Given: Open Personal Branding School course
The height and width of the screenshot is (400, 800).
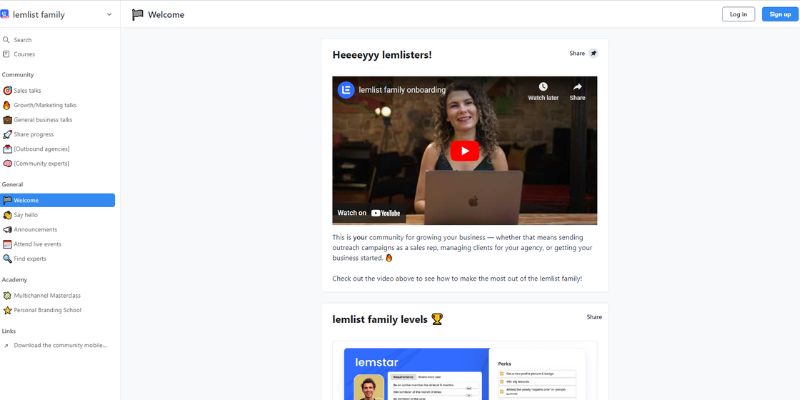Looking at the screenshot, I should (x=47, y=310).
